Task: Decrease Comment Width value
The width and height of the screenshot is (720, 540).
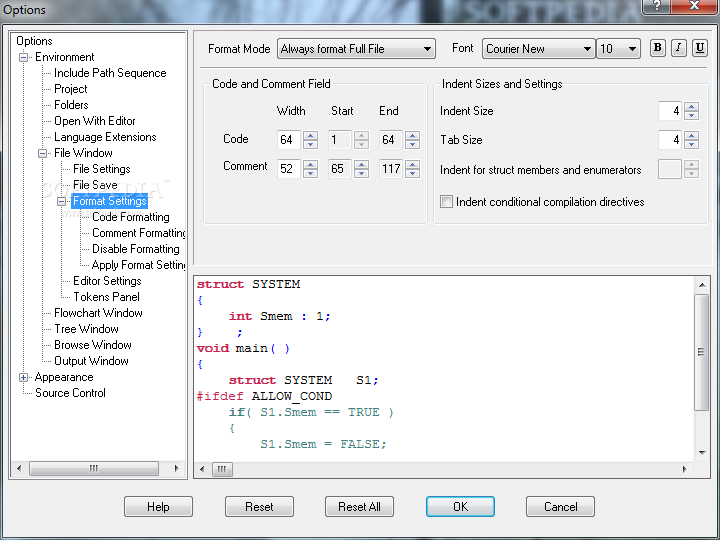Action: pyautogui.click(x=311, y=173)
